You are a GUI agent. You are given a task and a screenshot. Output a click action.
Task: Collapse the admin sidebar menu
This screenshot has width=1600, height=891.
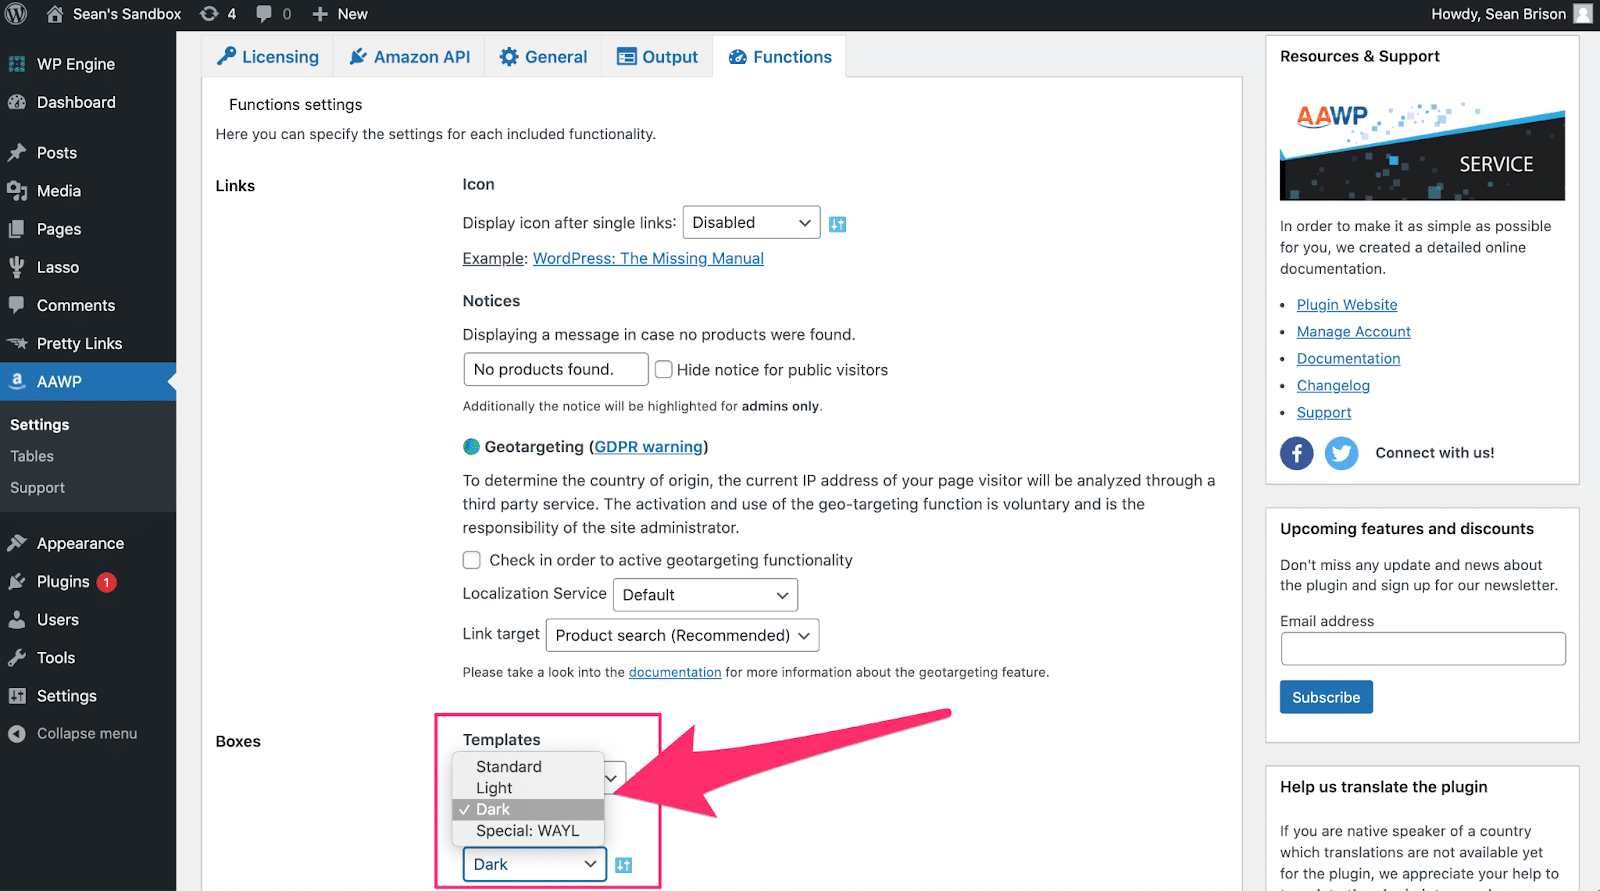pos(88,733)
